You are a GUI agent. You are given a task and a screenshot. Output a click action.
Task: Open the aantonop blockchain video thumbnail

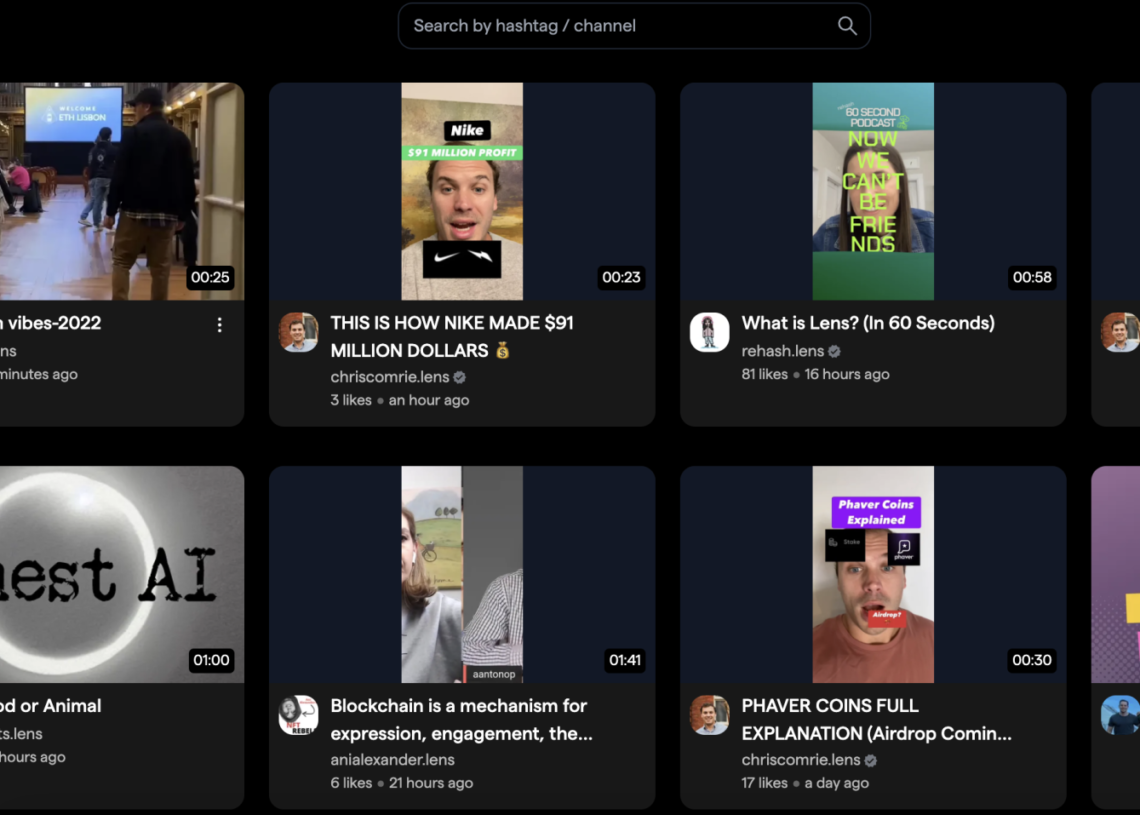(x=462, y=574)
